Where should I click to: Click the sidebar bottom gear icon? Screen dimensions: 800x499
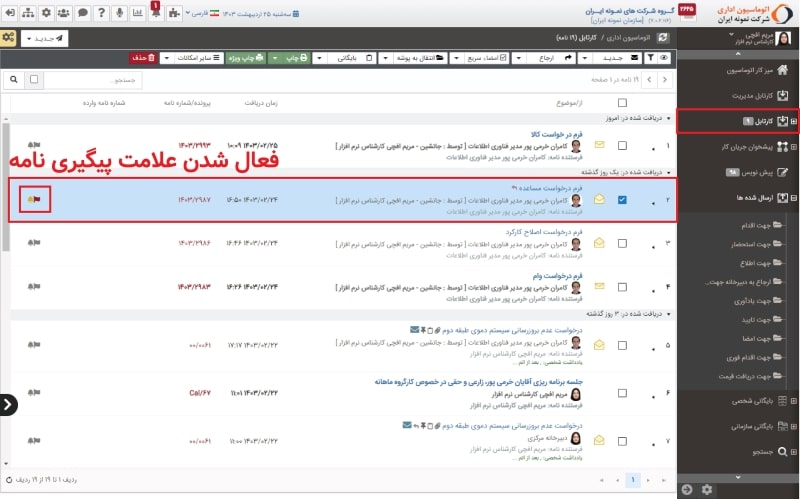pos(707,489)
